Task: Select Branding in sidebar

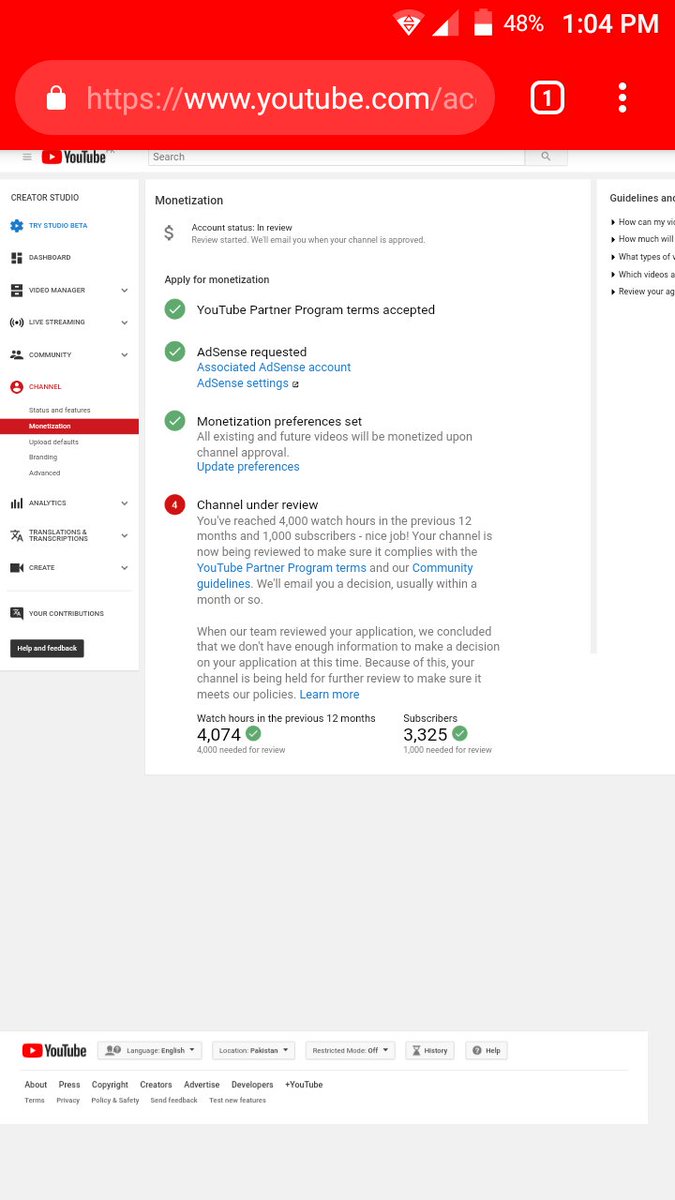Action: pos(43,457)
